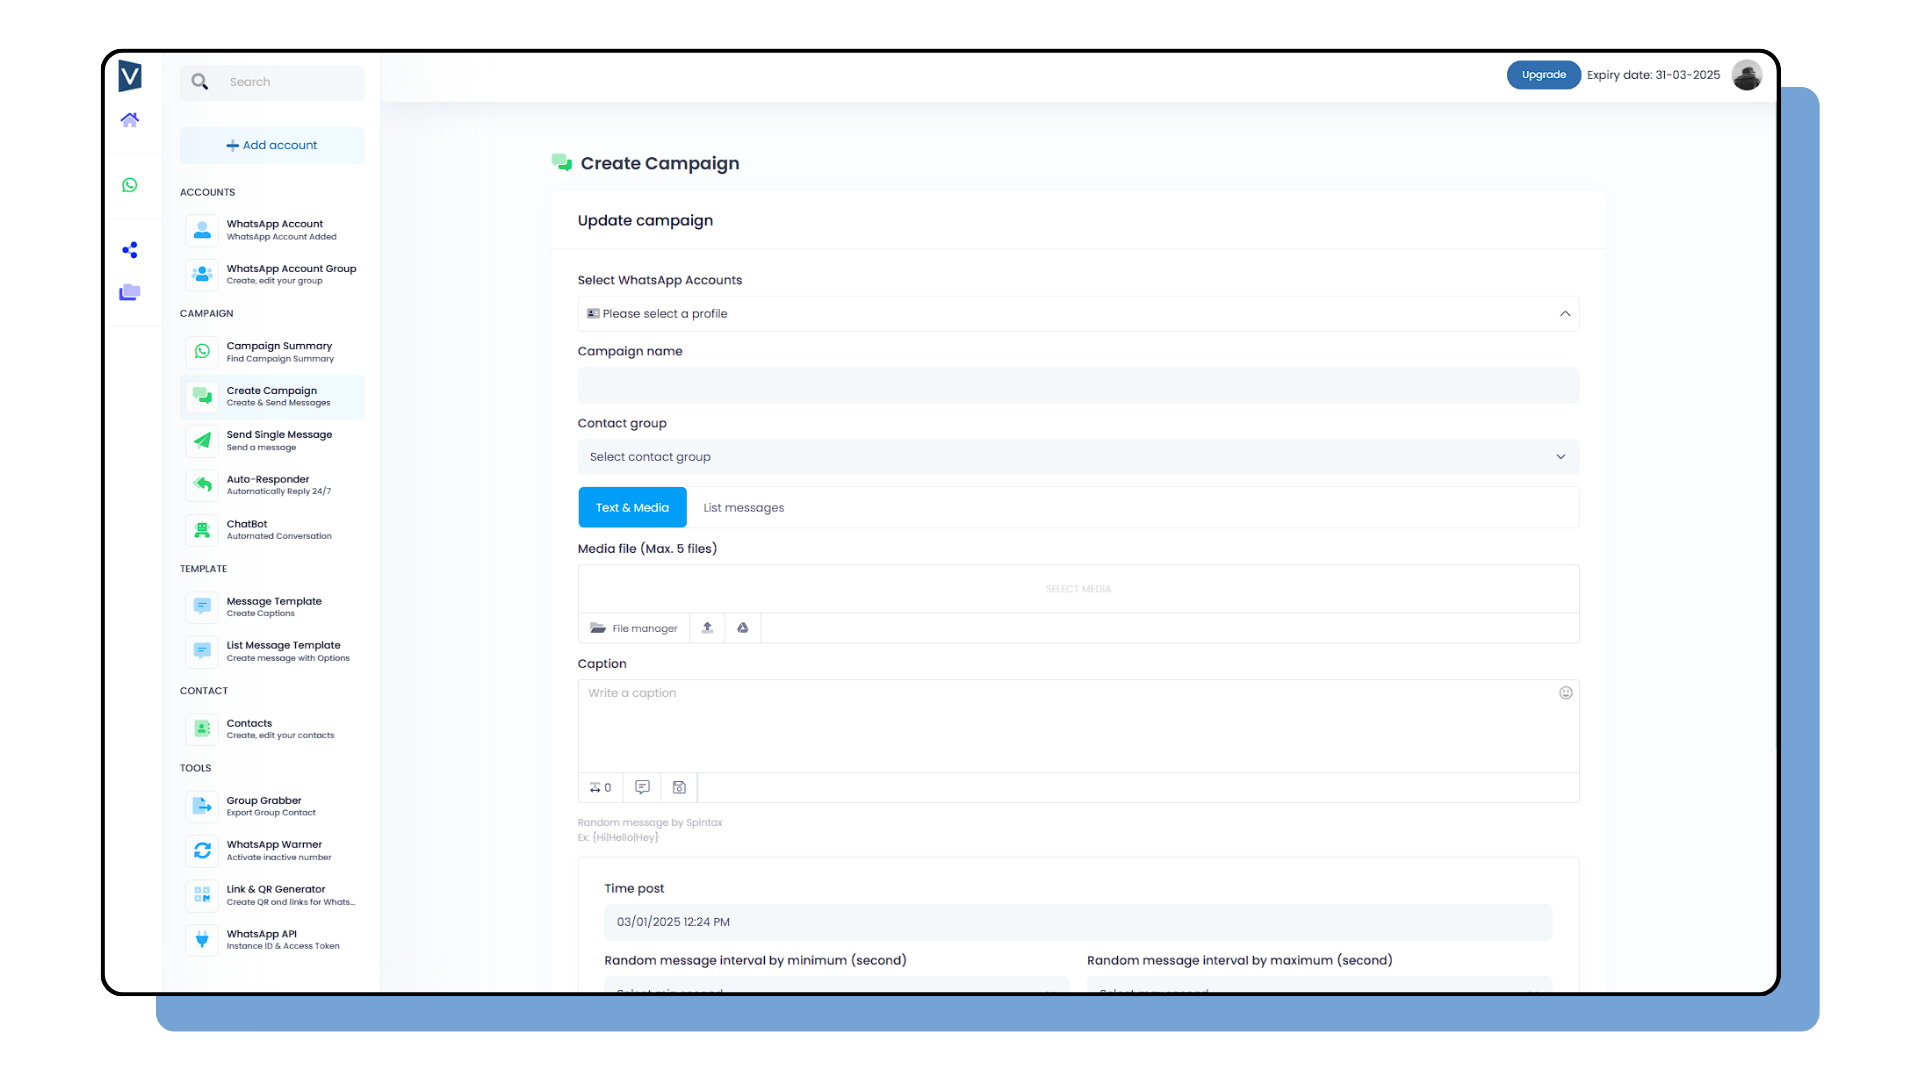This screenshot has height=1080, width=1920.
Task: Click the upload icon in media section
Action: pyautogui.click(x=708, y=628)
